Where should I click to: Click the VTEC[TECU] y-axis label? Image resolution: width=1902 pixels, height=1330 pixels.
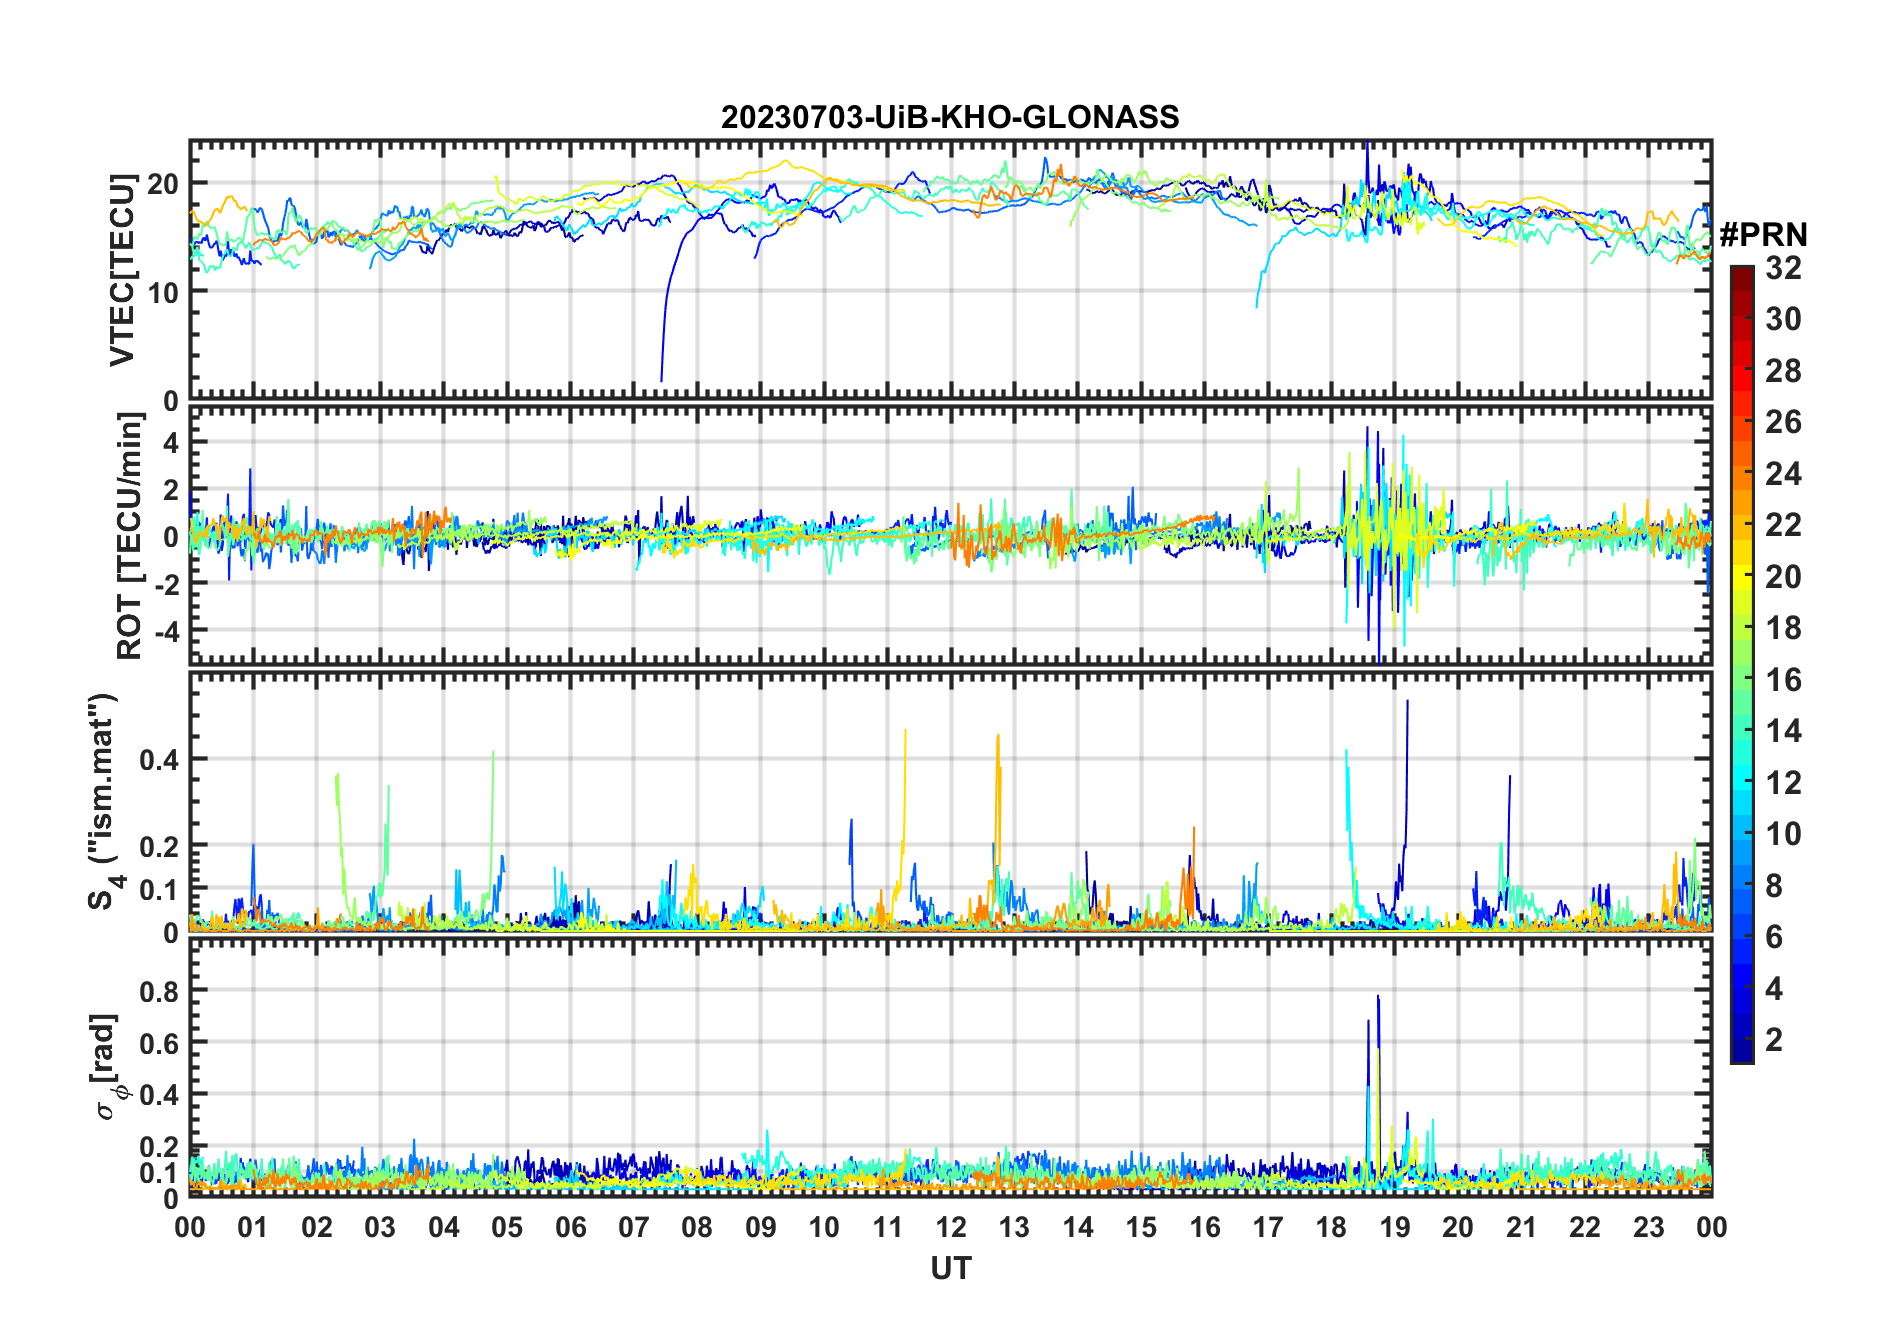(122, 270)
